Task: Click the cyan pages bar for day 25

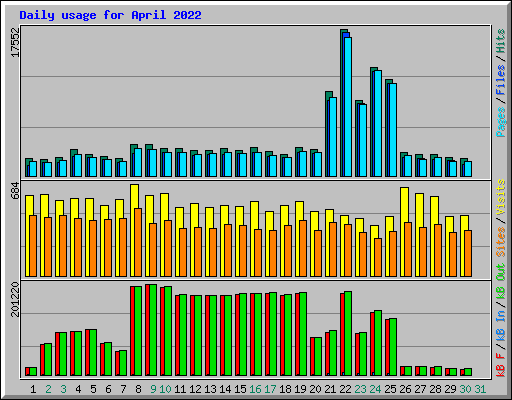Action: click(x=393, y=130)
